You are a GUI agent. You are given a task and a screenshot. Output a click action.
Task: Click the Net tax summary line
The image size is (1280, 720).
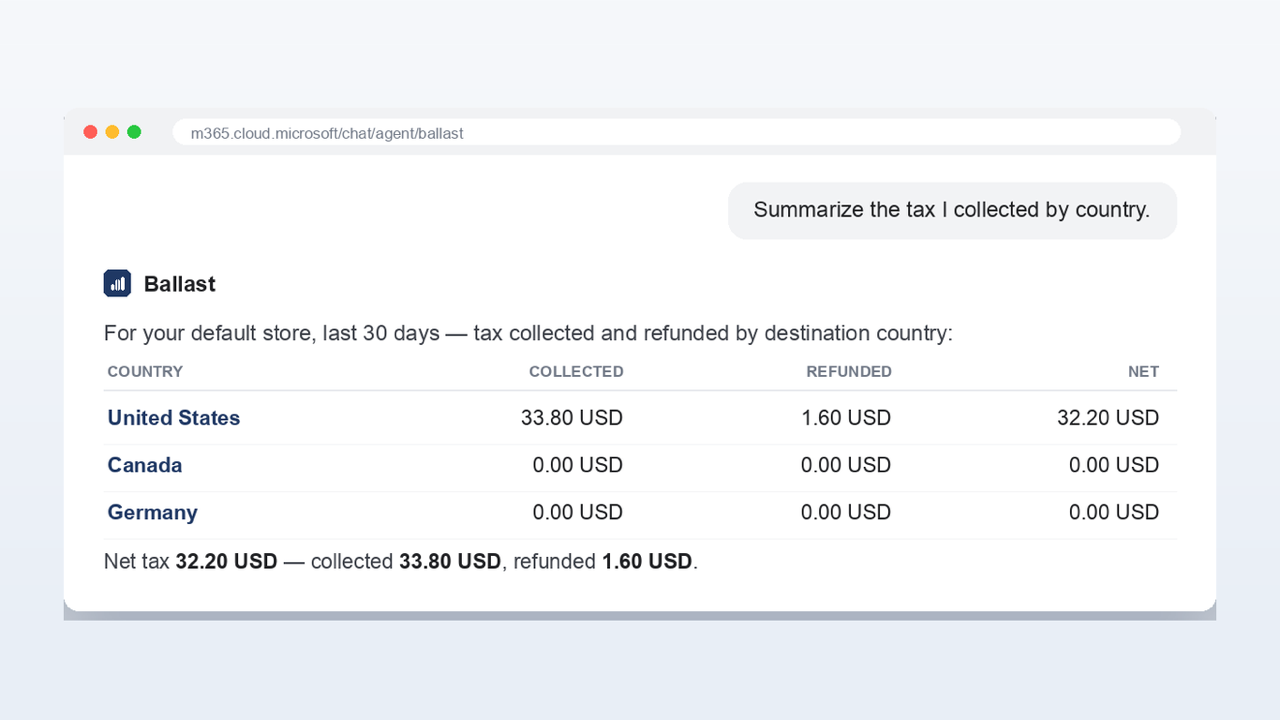coord(401,562)
